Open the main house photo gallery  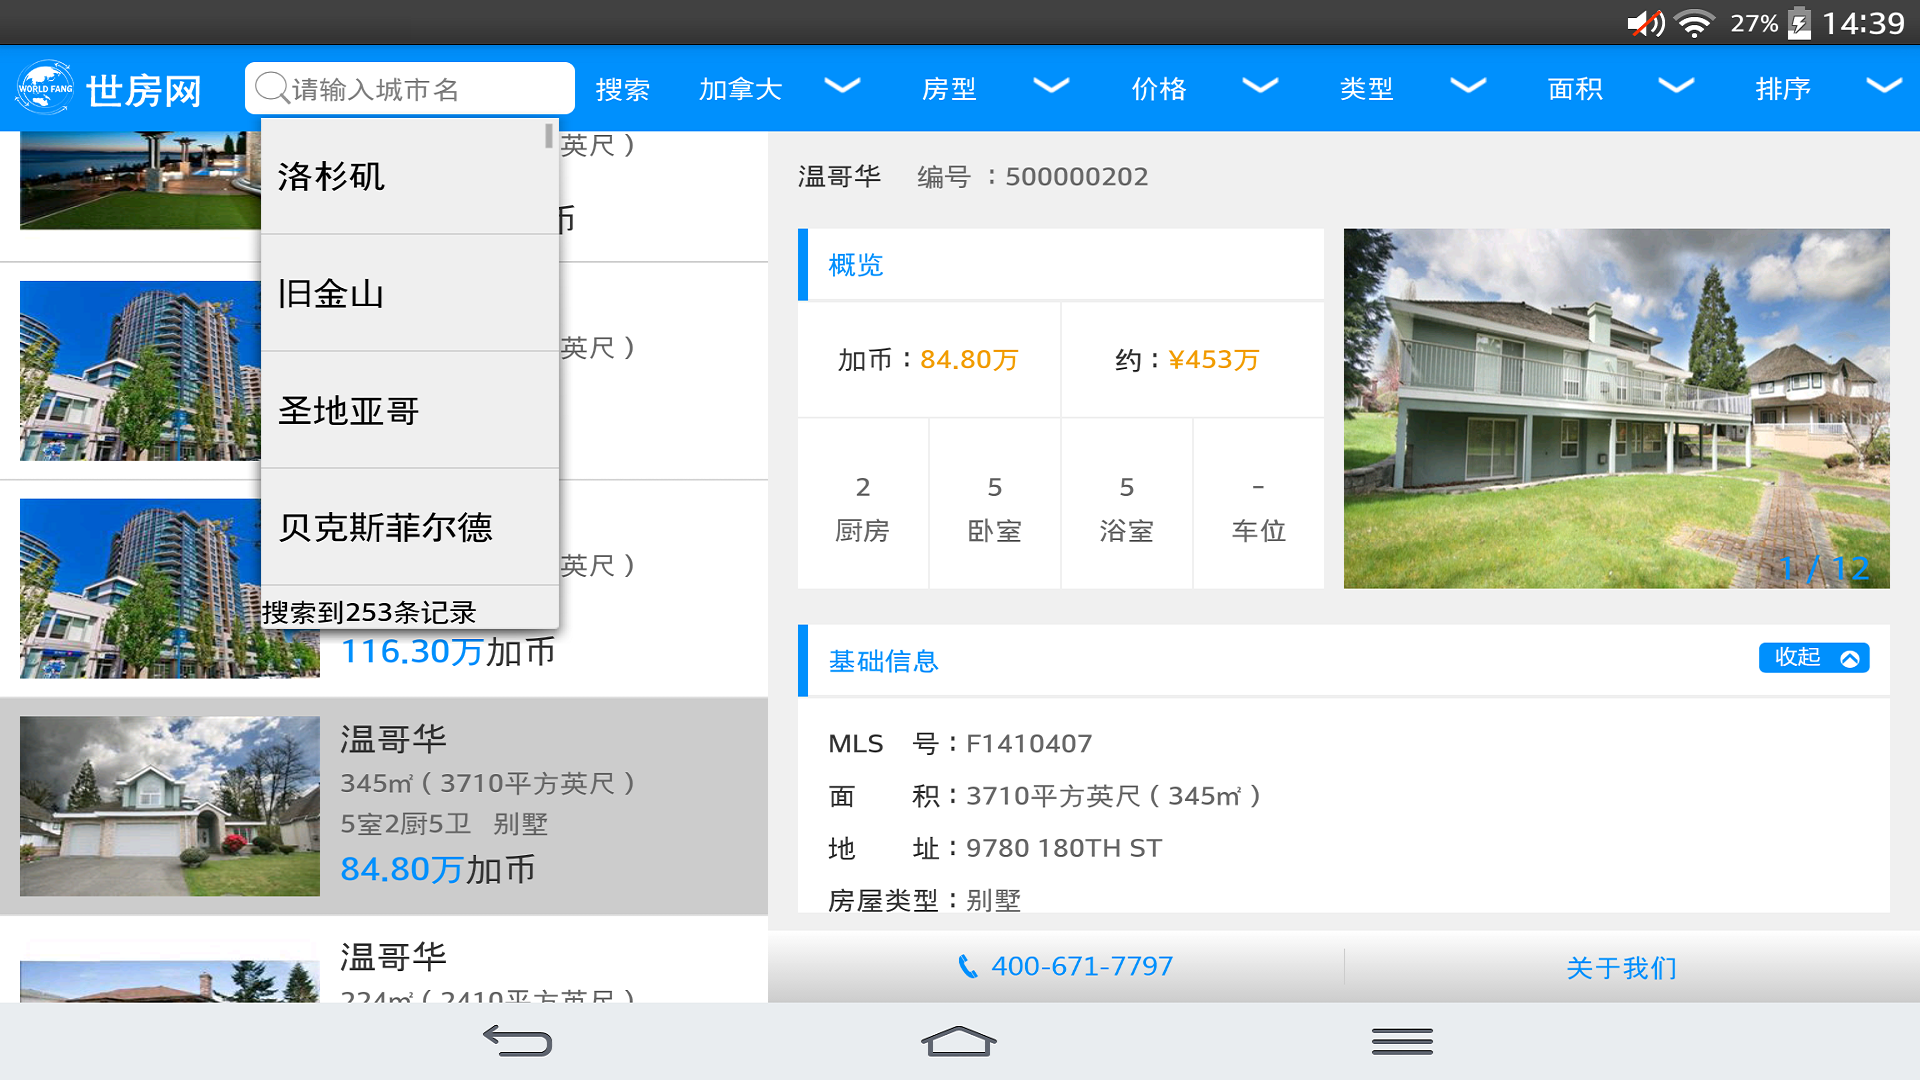tap(1616, 408)
